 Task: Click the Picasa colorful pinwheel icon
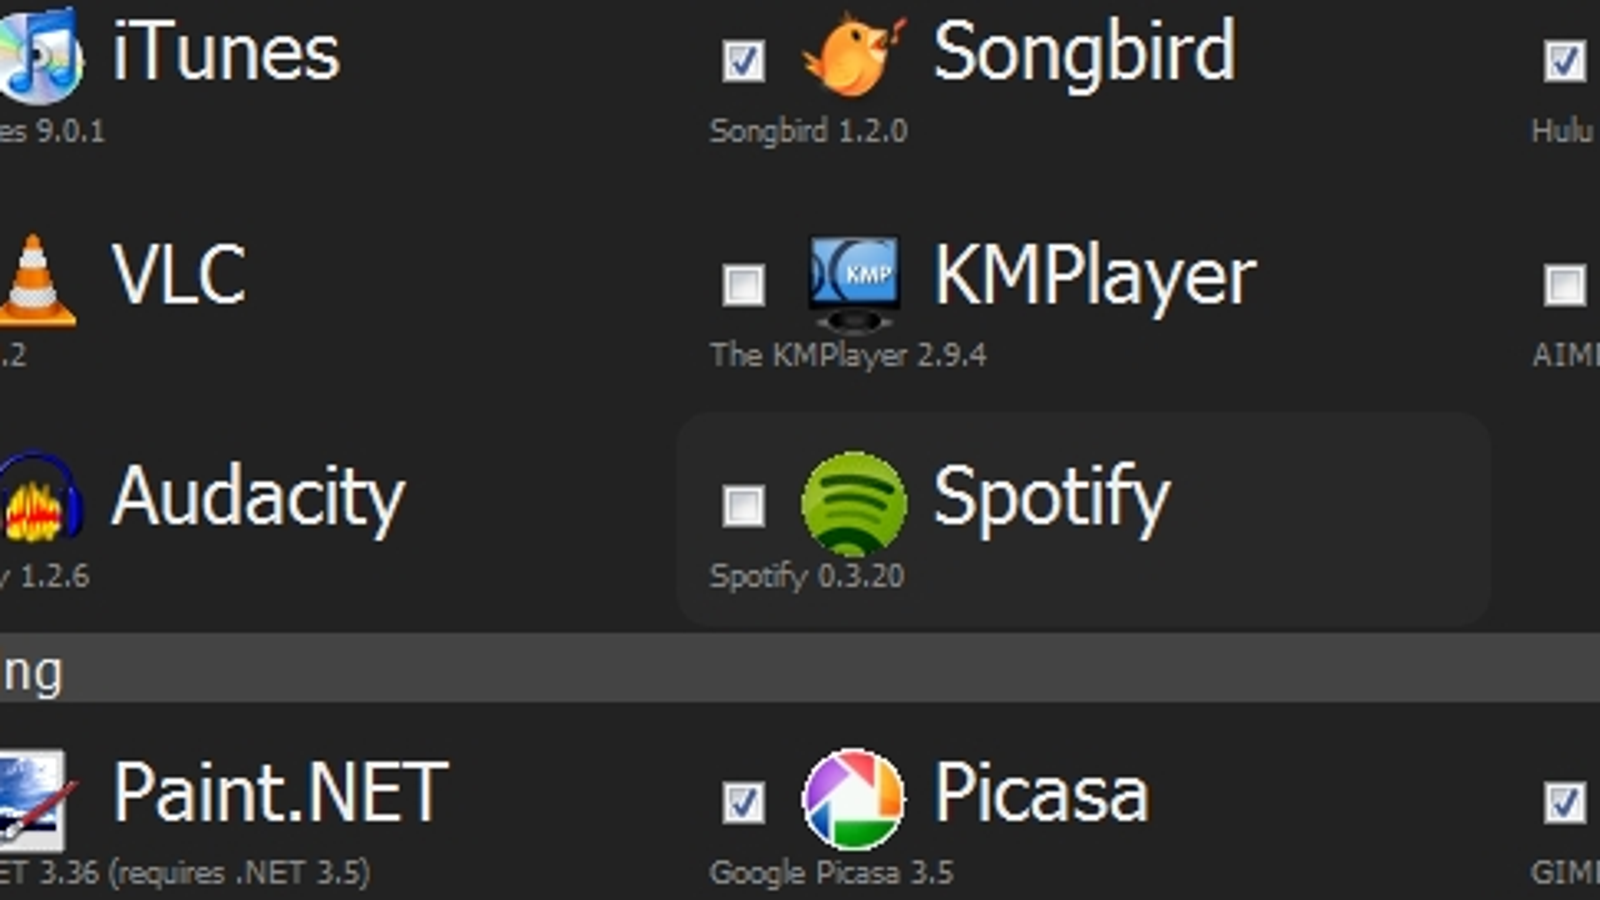point(853,799)
